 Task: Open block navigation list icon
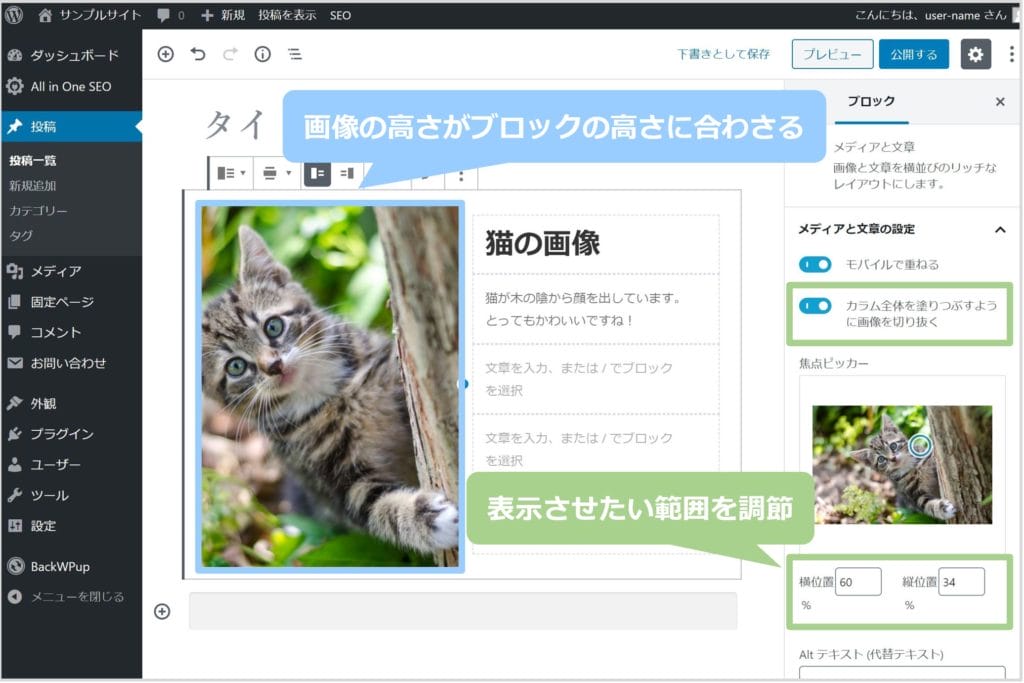[x=295, y=55]
